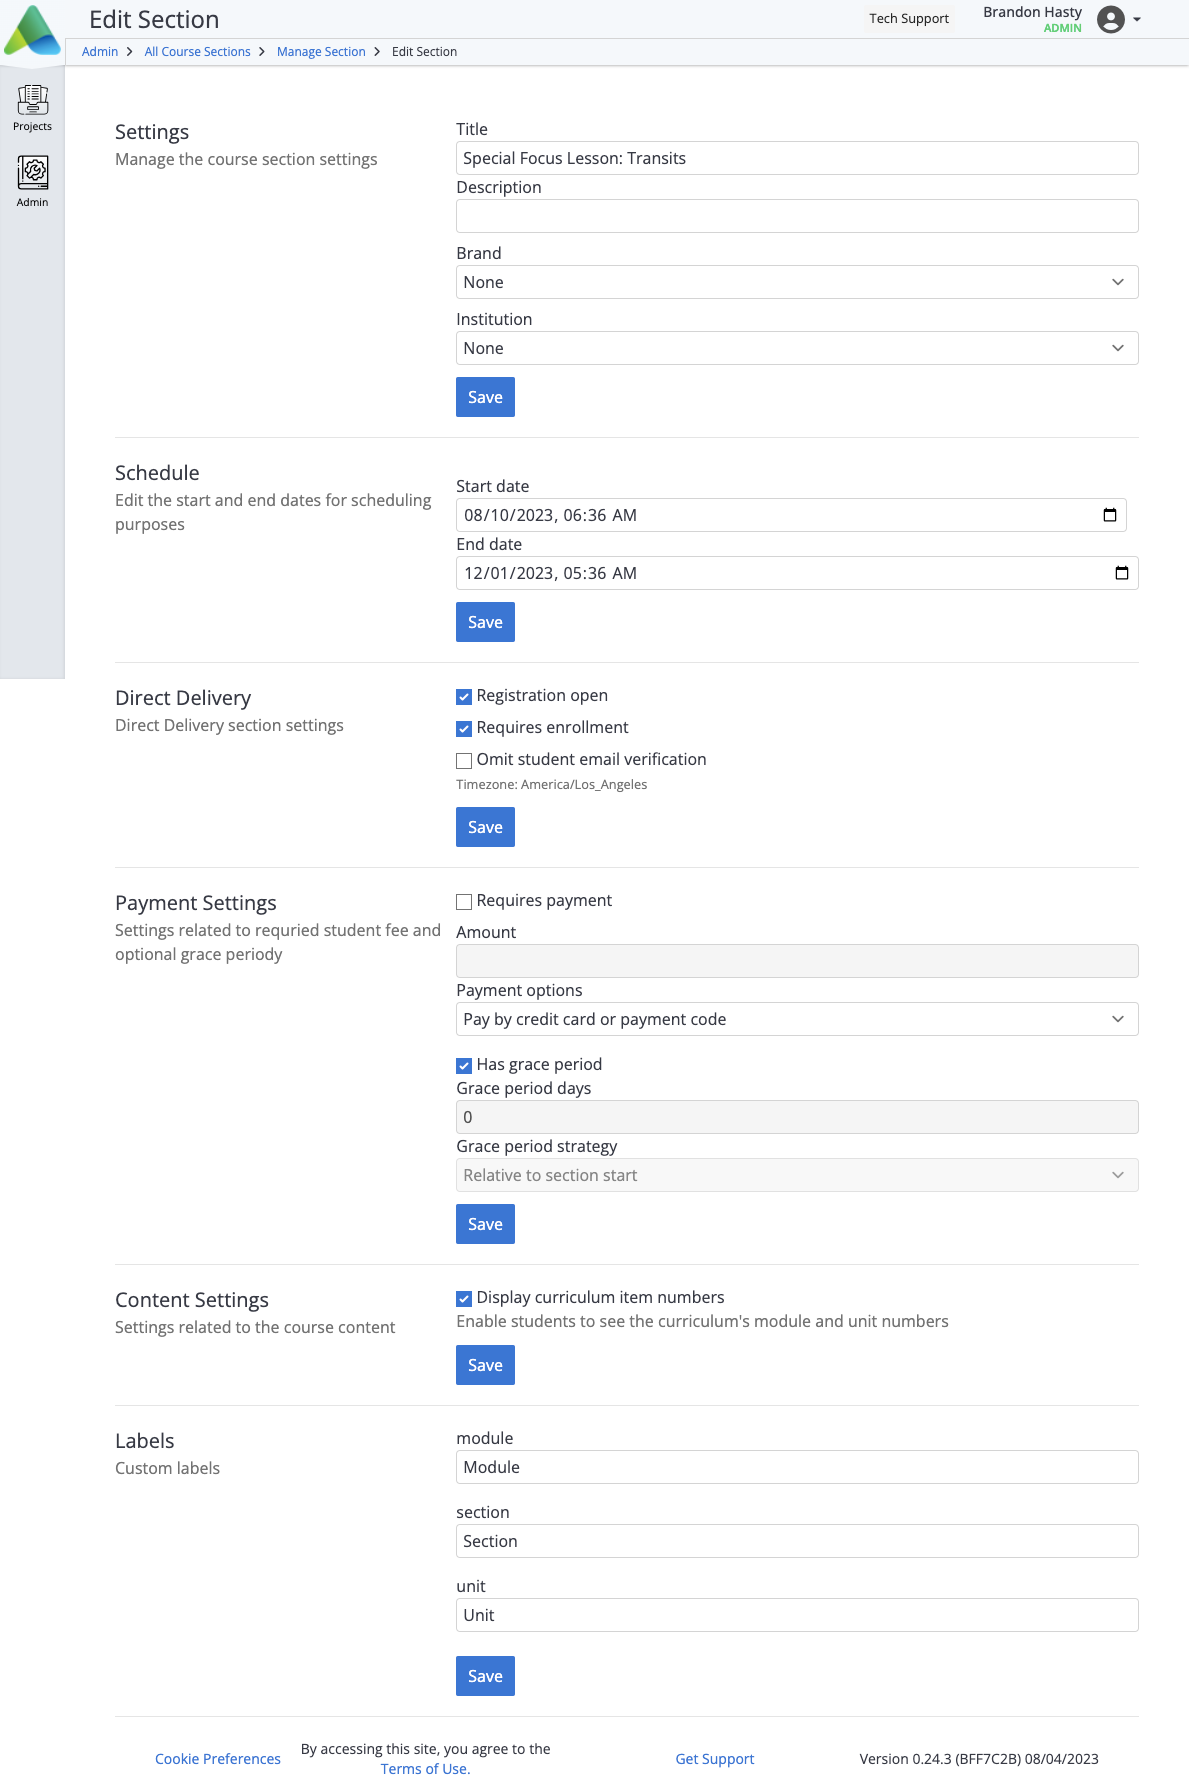Expand the Institution dropdown
This screenshot has width=1189, height=1789.
tap(797, 348)
